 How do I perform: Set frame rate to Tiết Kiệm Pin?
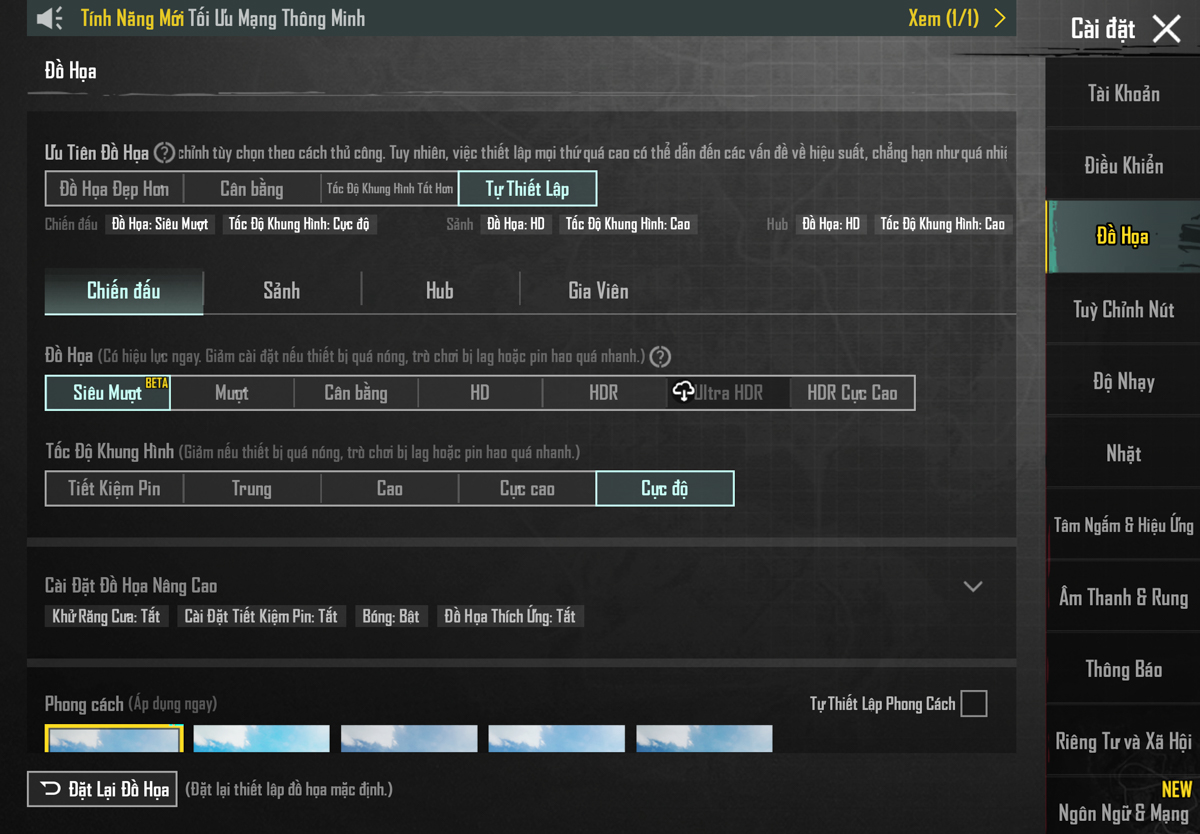114,489
